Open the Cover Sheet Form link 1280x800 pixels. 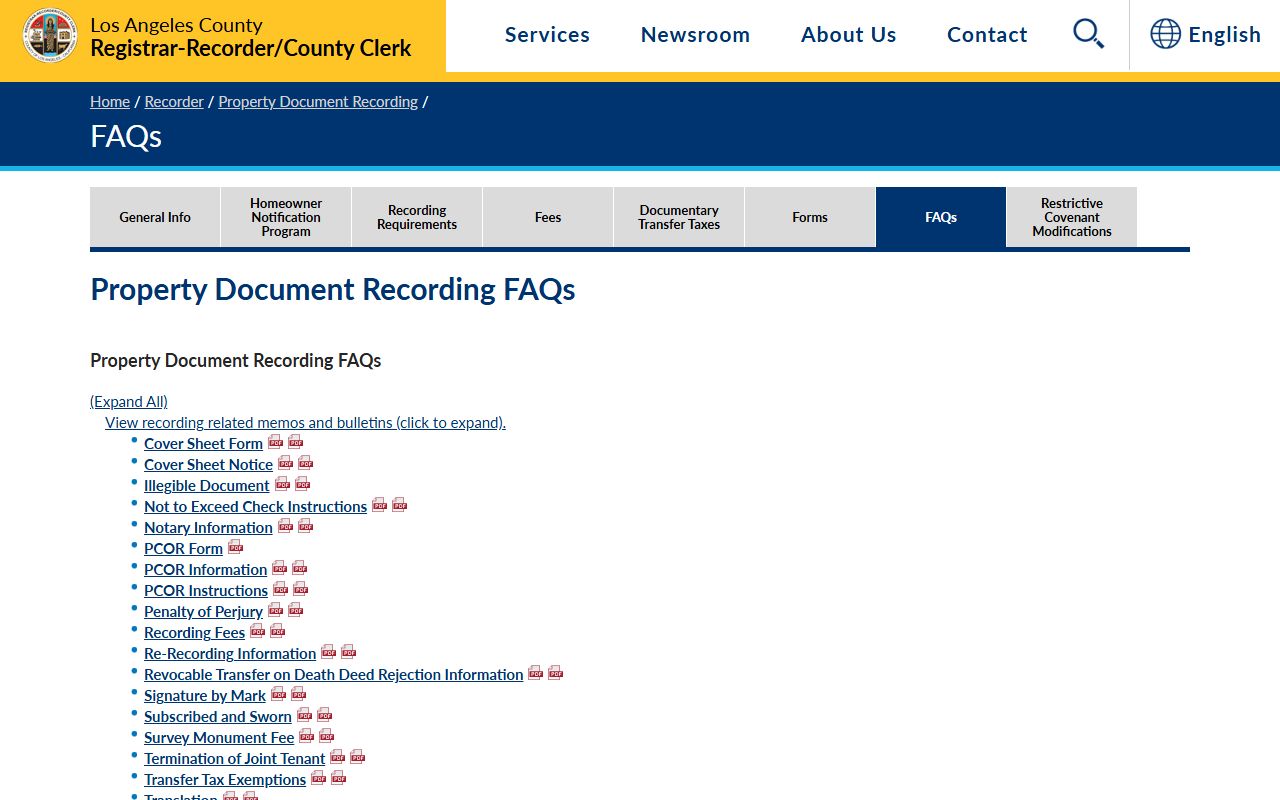tap(203, 443)
